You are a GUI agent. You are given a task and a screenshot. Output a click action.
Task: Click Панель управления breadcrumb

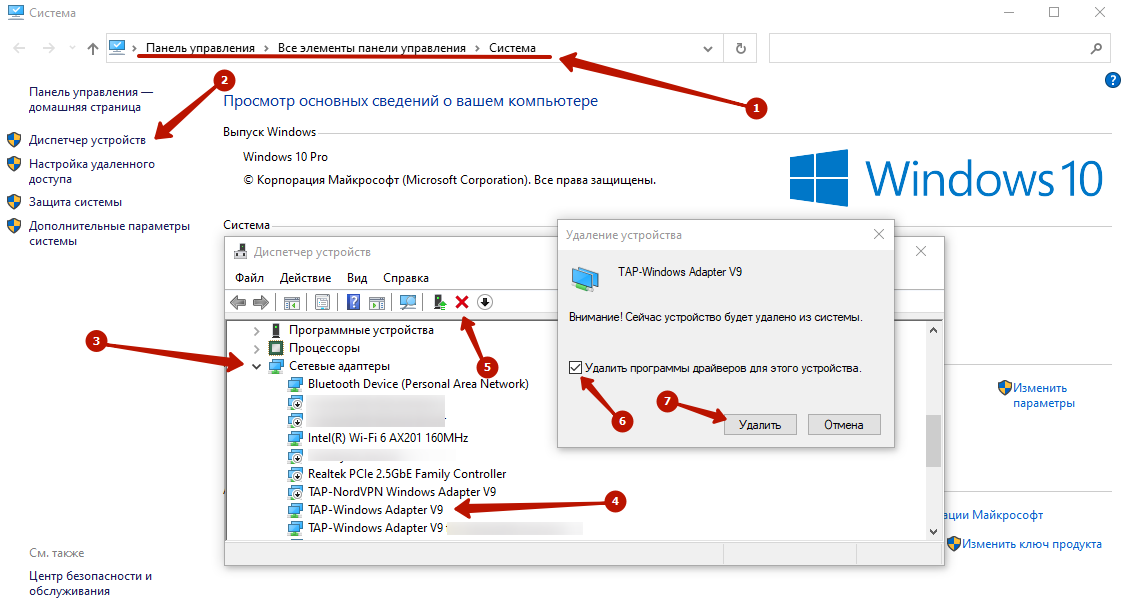click(x=200, y=48)
